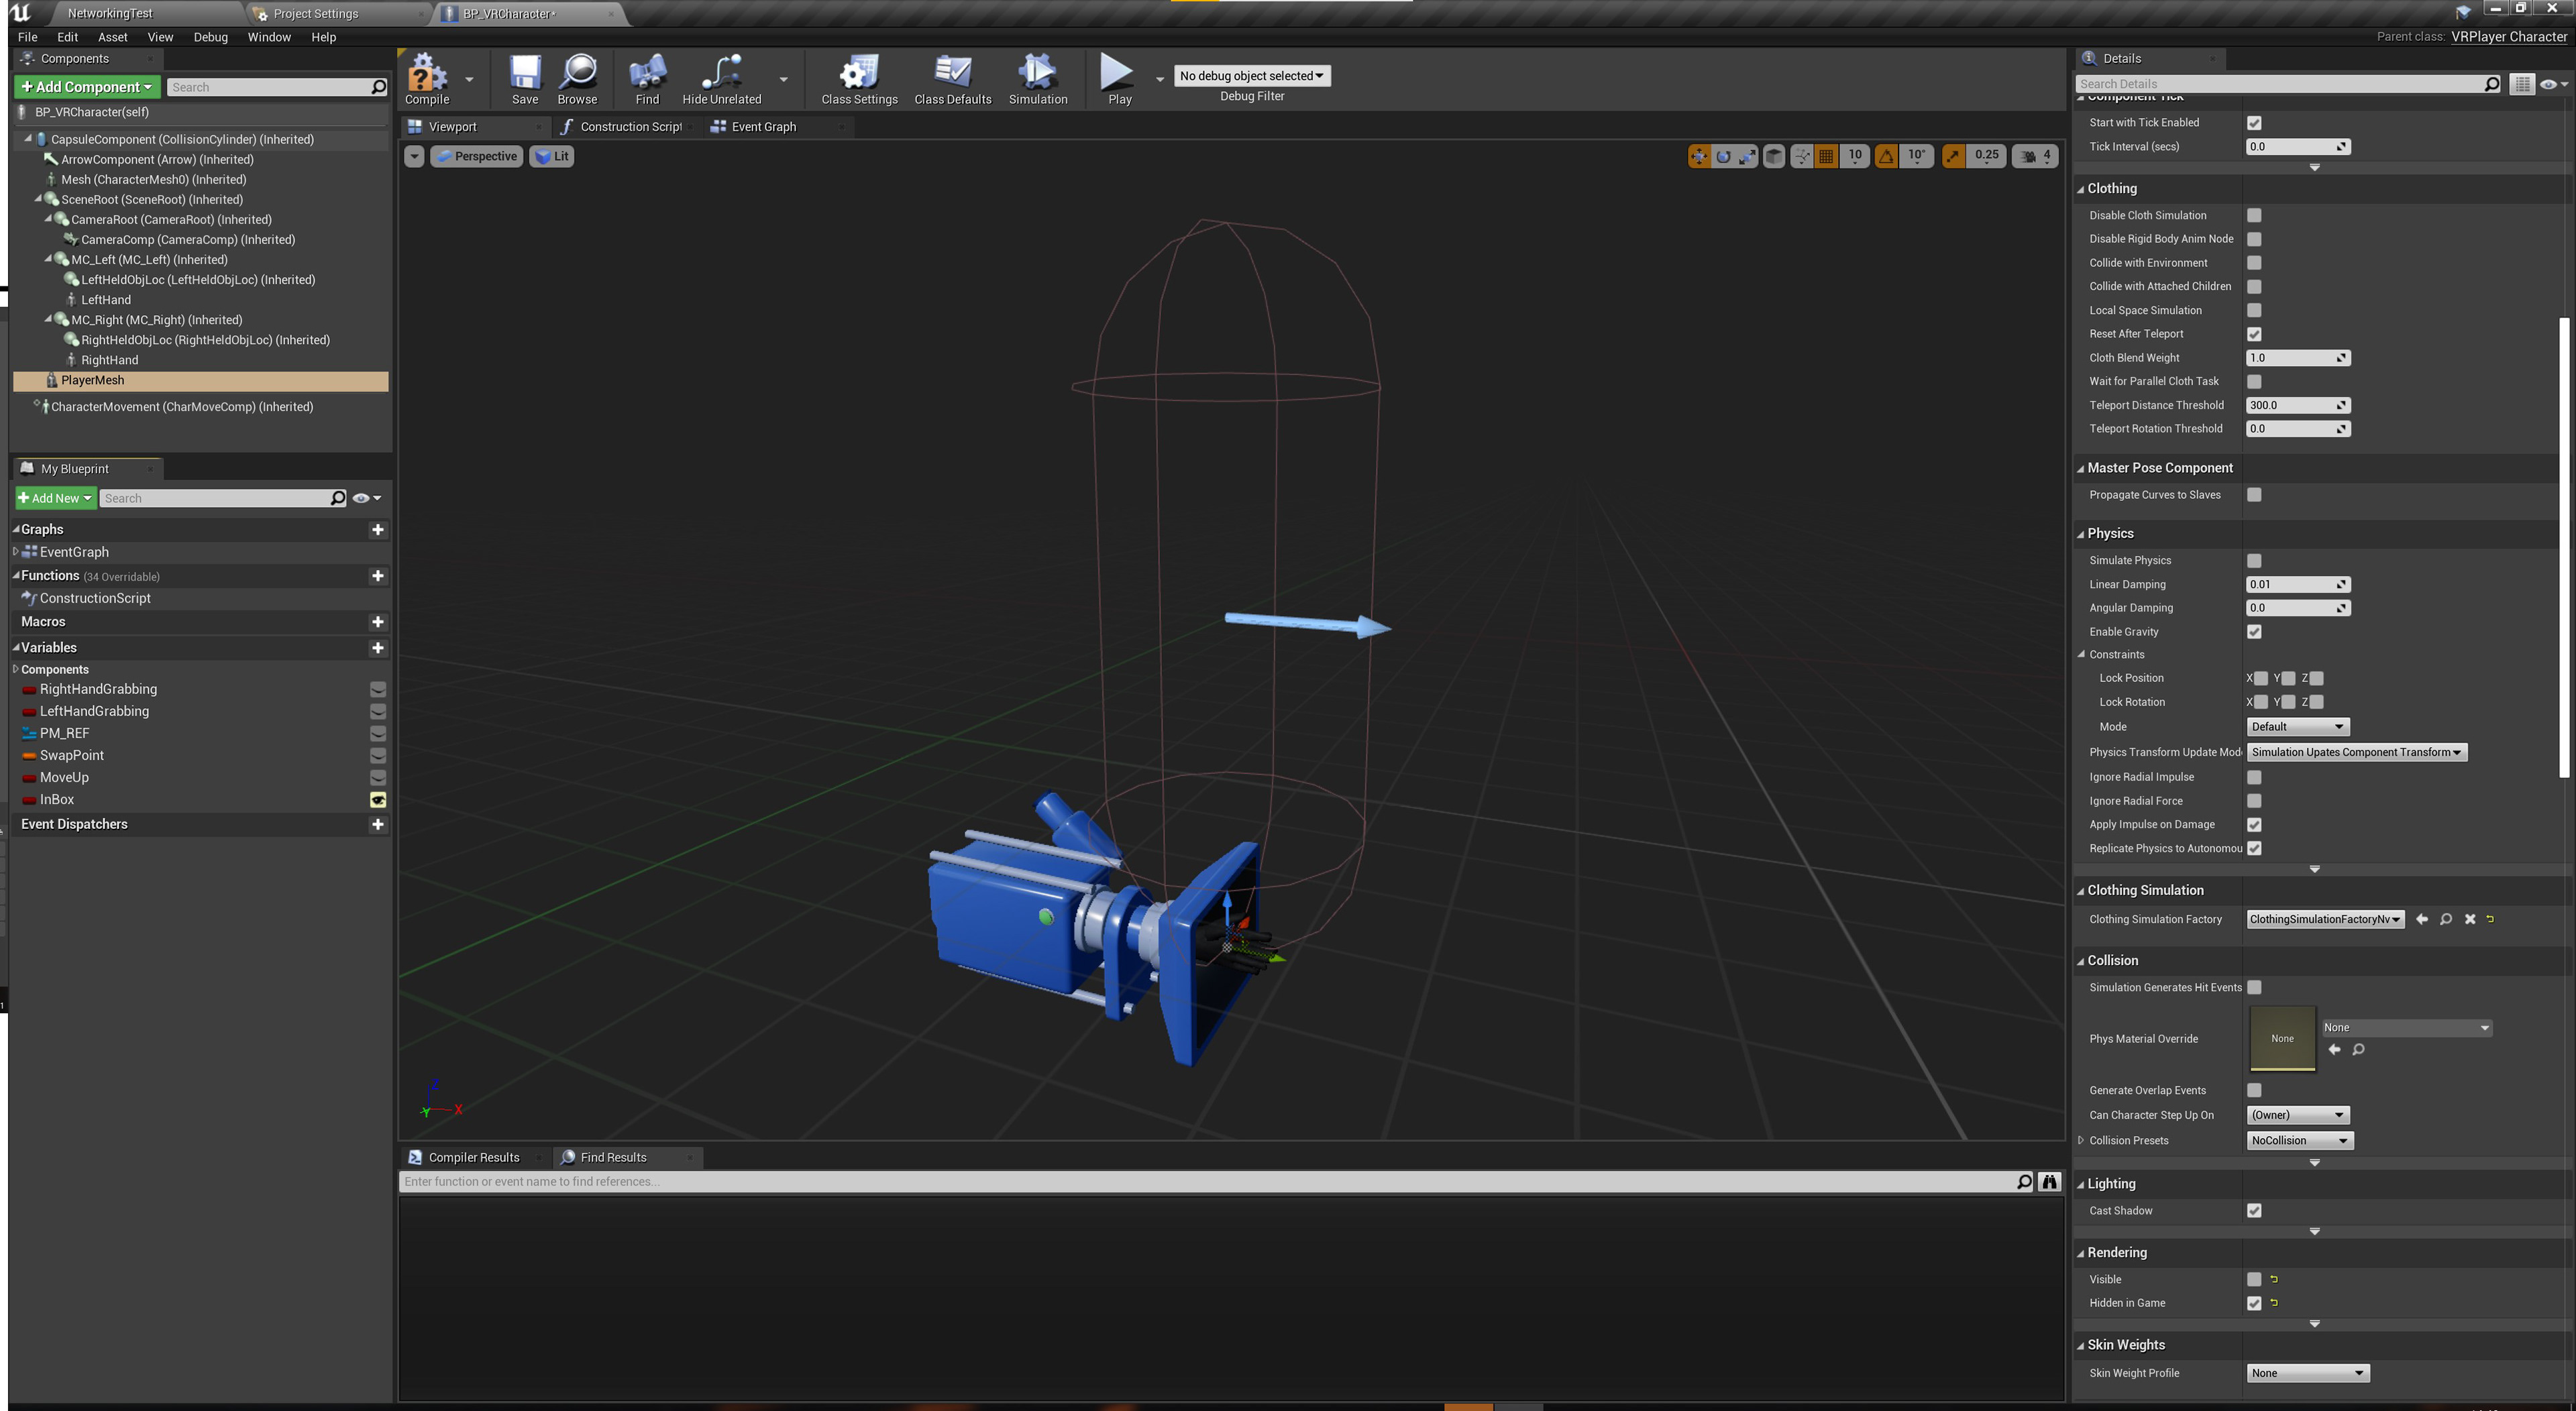Click the Lit view mode button

click(x=552, y=156)
